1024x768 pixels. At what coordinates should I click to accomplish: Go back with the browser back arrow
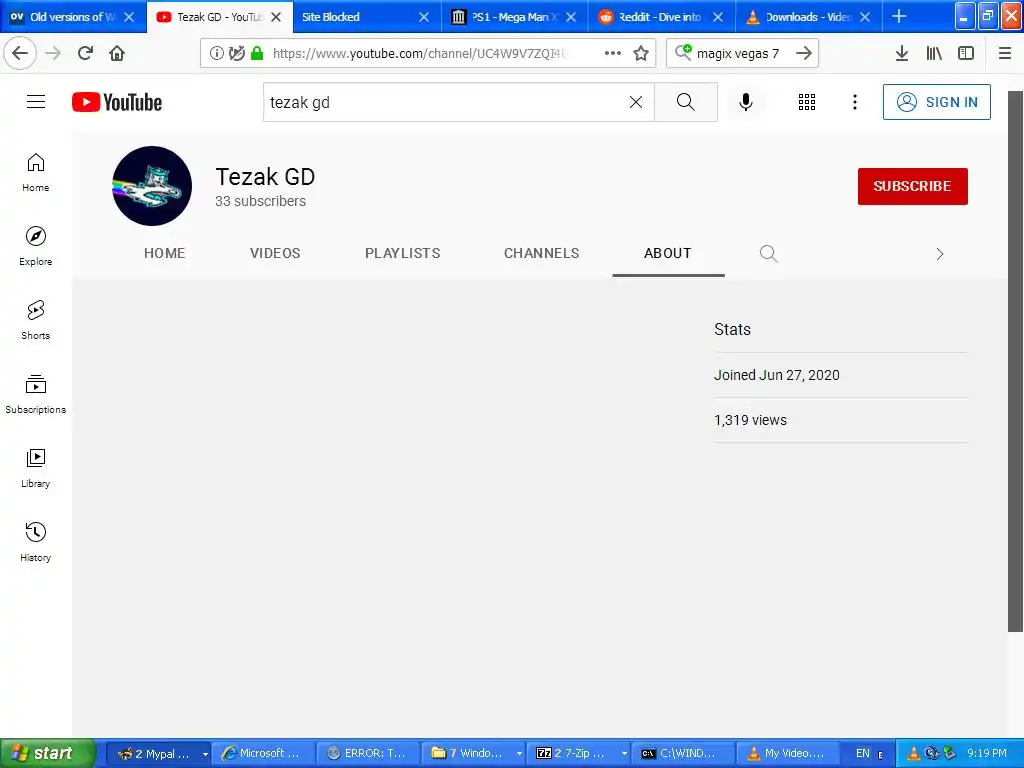(20, 53)
